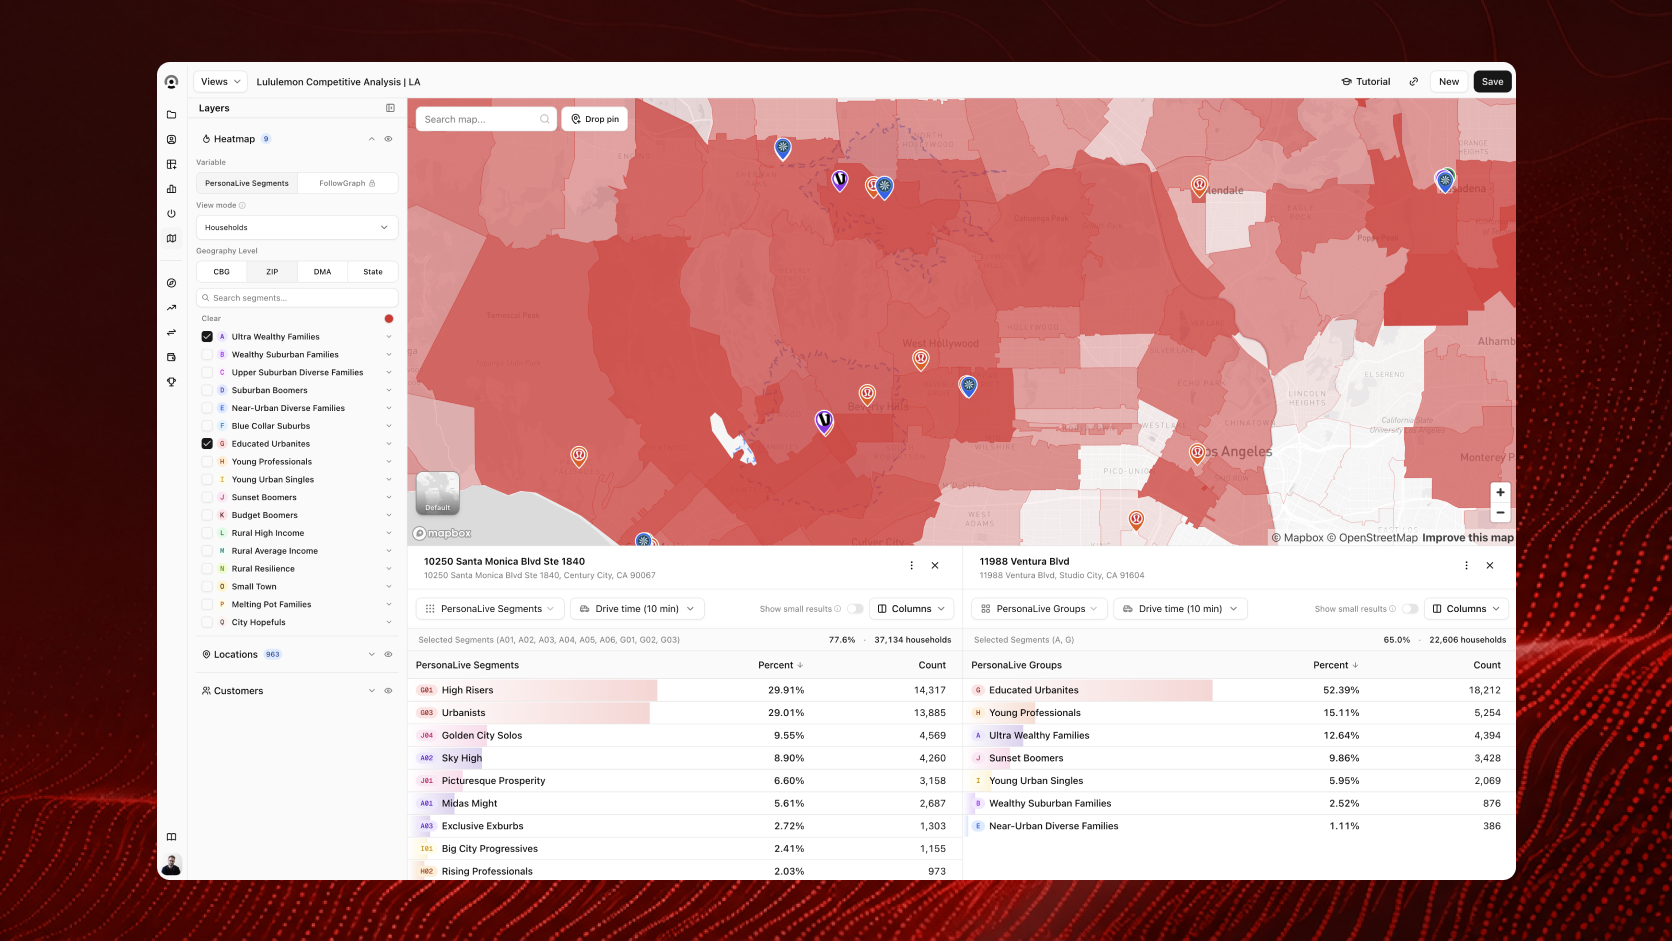Click the New button

pos(1449,82)
